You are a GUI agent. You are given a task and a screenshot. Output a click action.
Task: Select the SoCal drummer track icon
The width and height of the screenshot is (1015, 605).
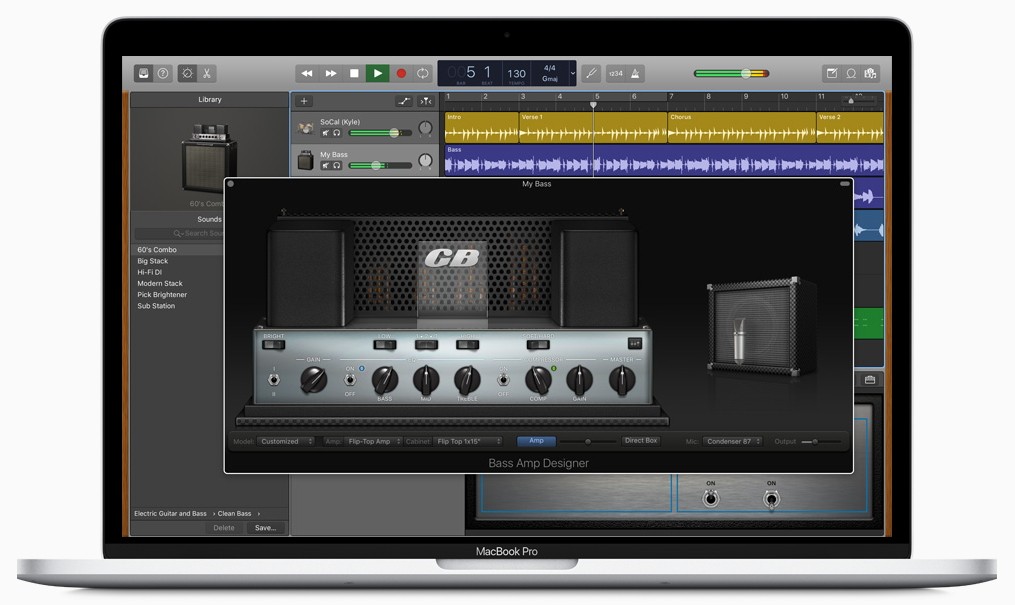tap(306, 127)
